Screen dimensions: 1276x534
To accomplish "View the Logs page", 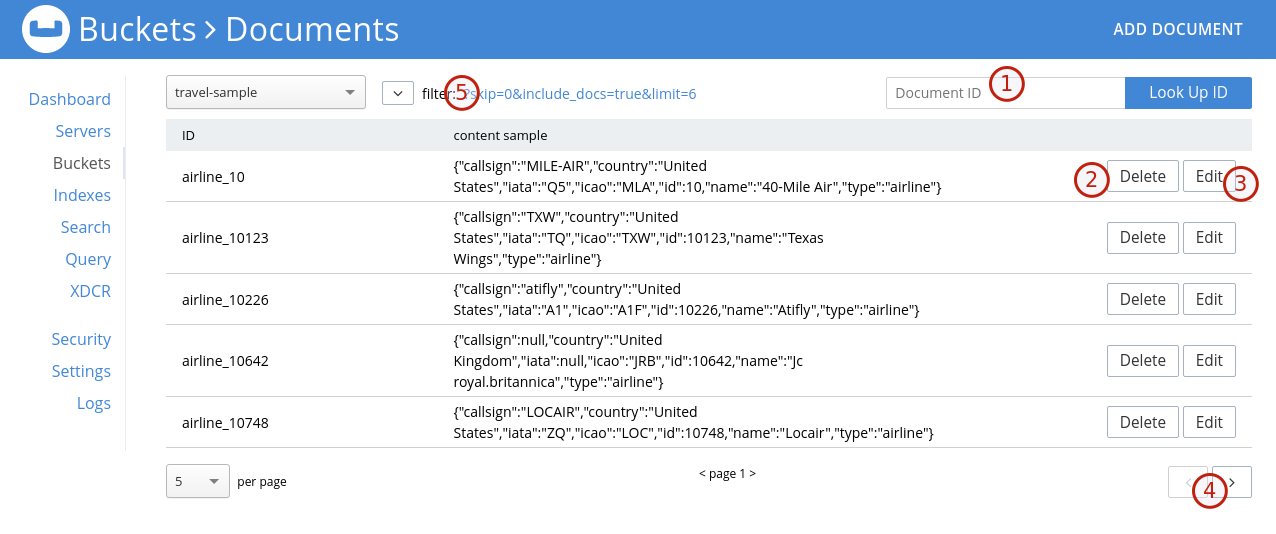I will click(x=93, y=403).
